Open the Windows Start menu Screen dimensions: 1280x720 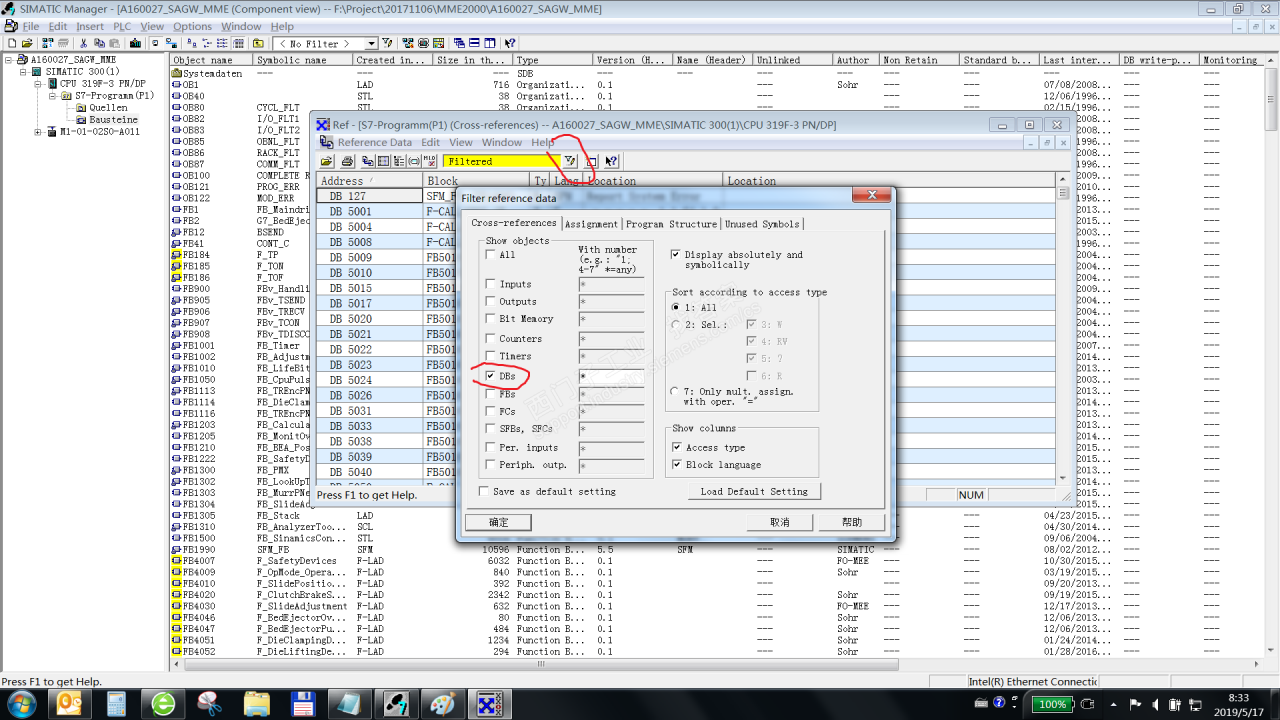(20, 704)
